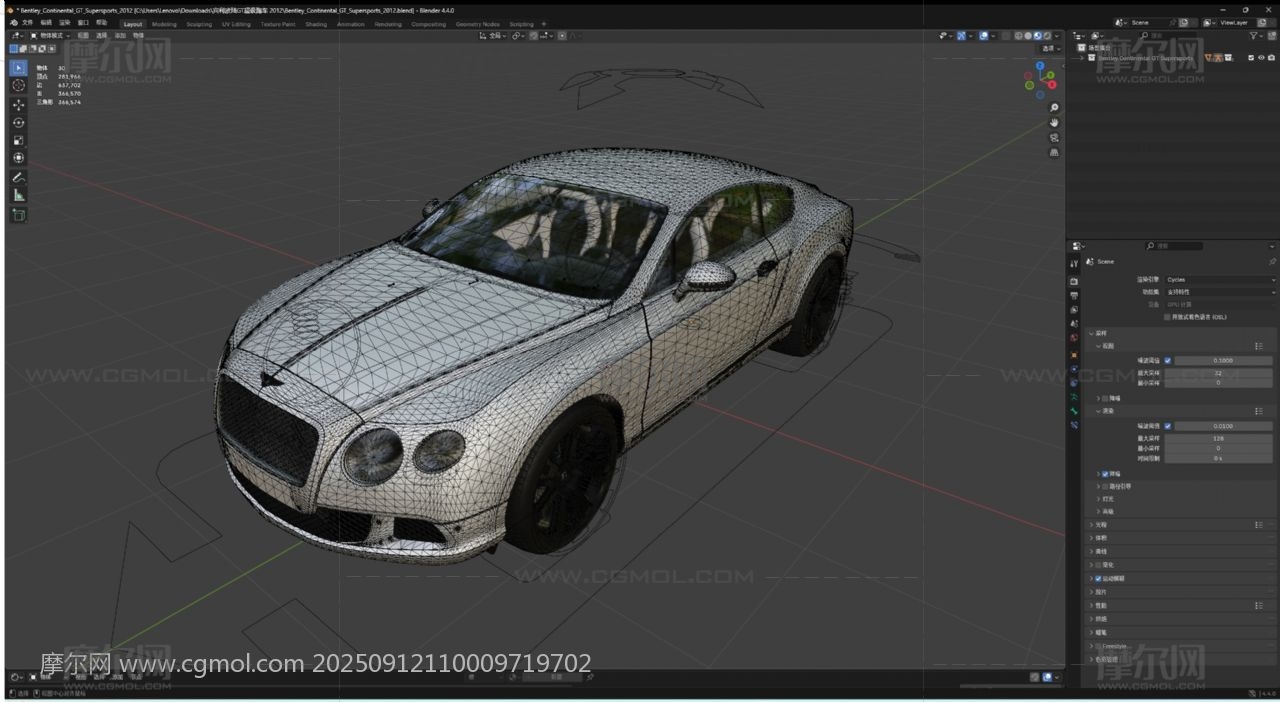Open the object mode dropdown
Viewport: 1280px width, 702px height.
point(49,36)
